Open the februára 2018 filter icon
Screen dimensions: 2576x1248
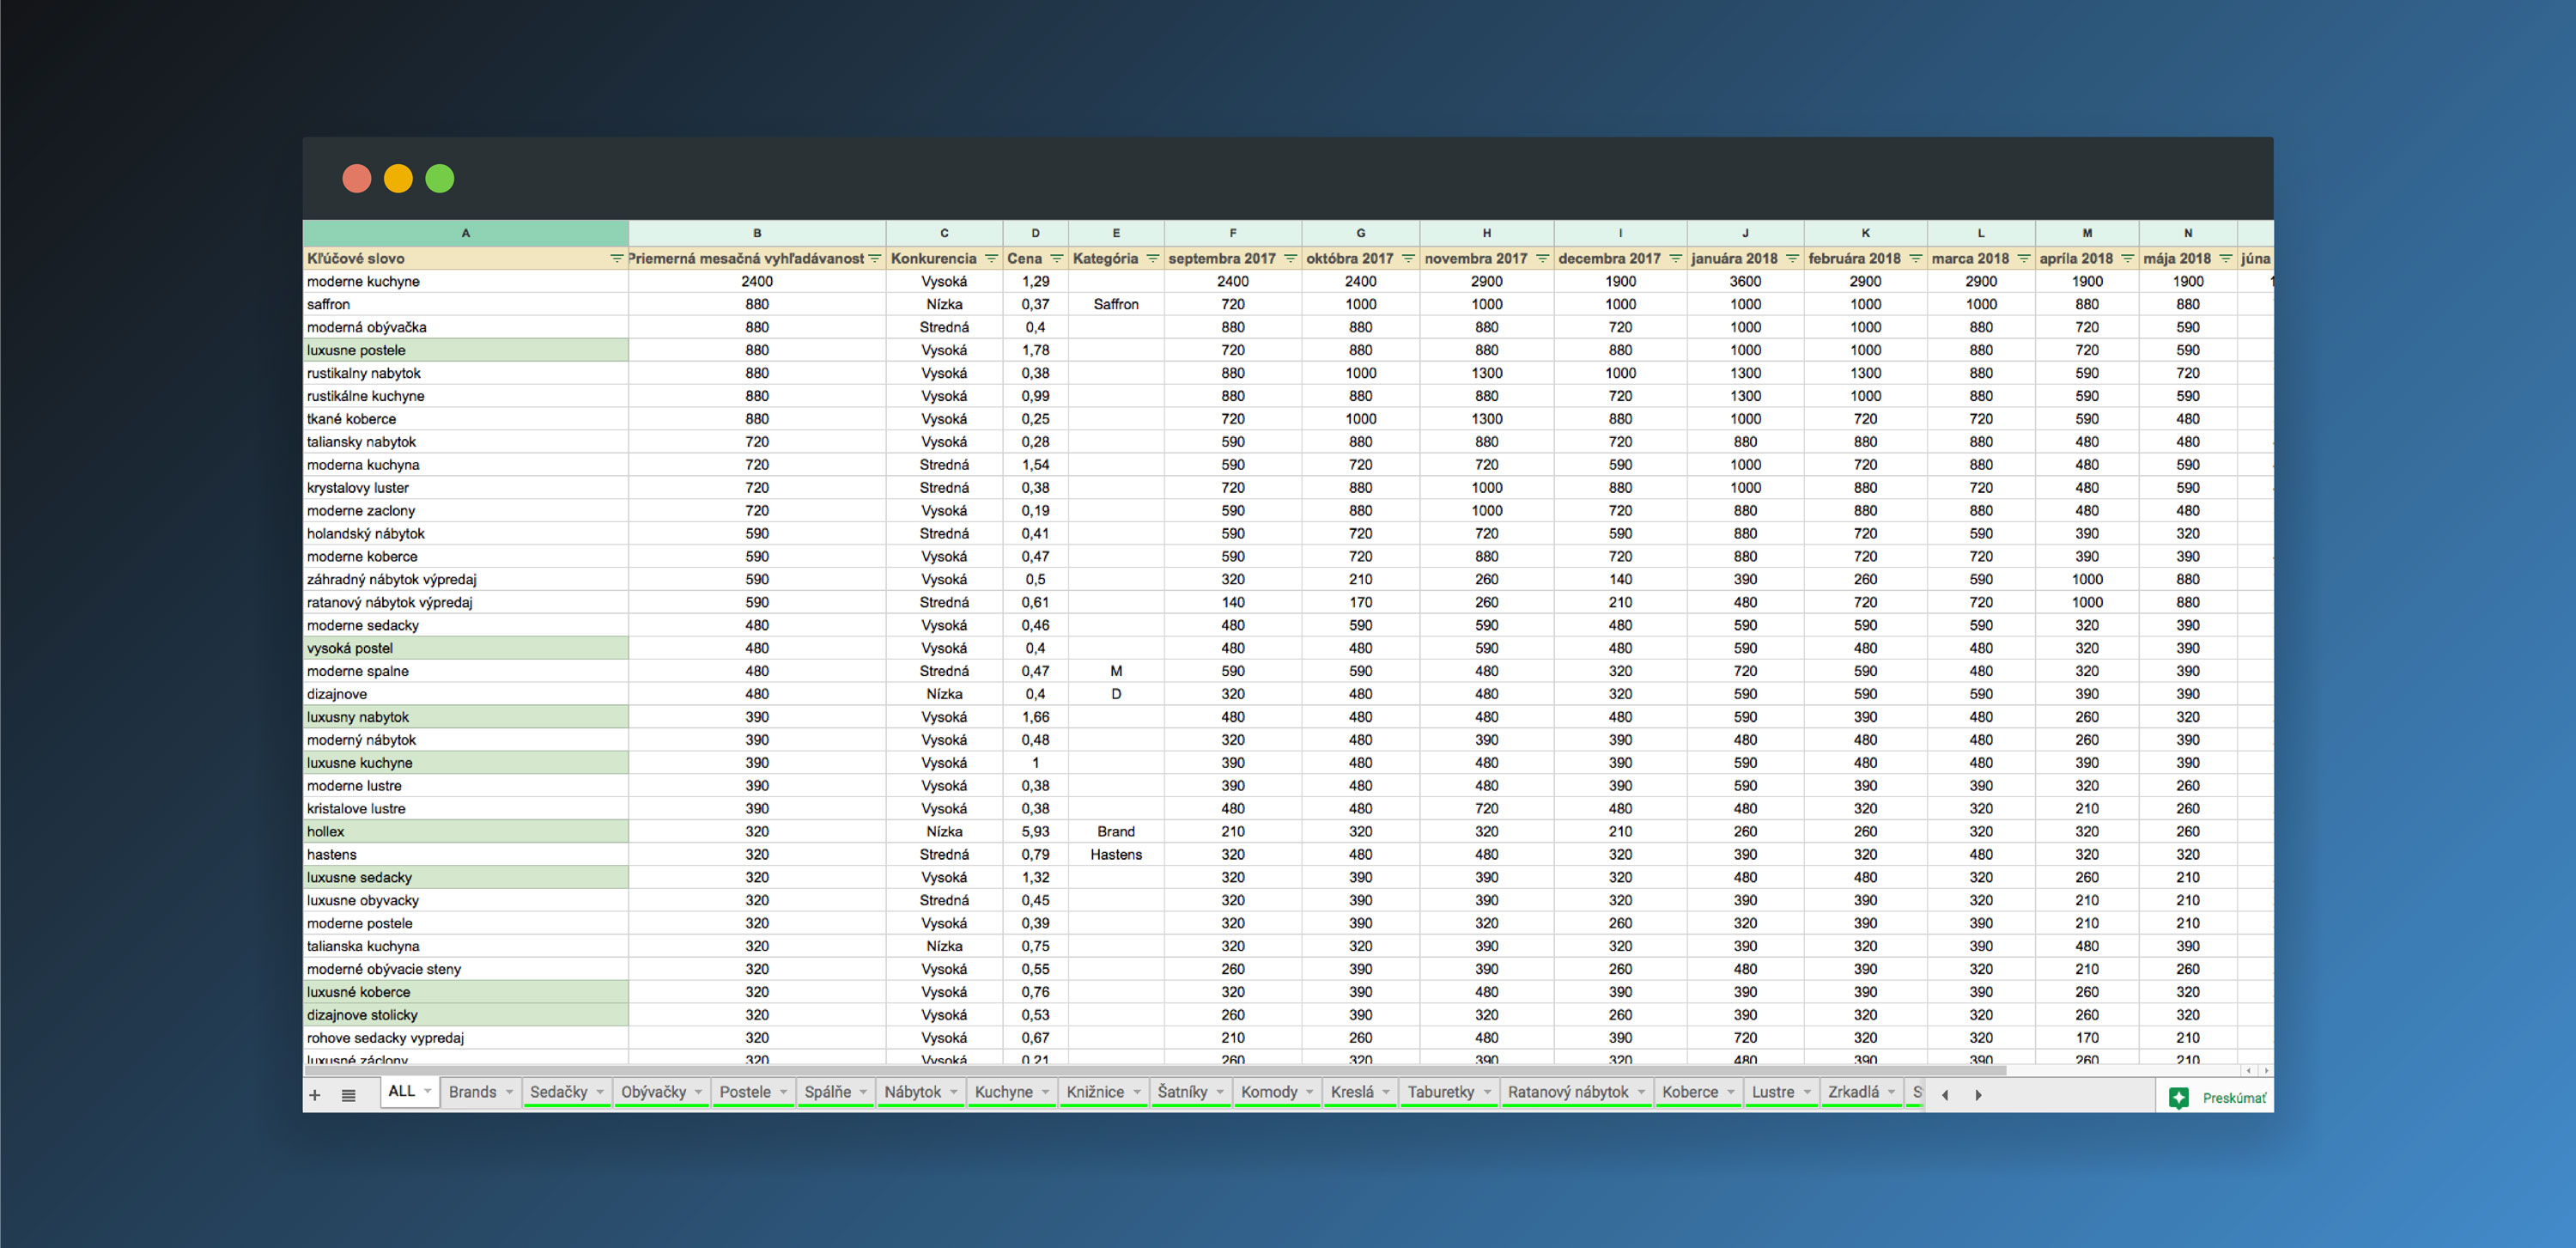click(1915, 258)
